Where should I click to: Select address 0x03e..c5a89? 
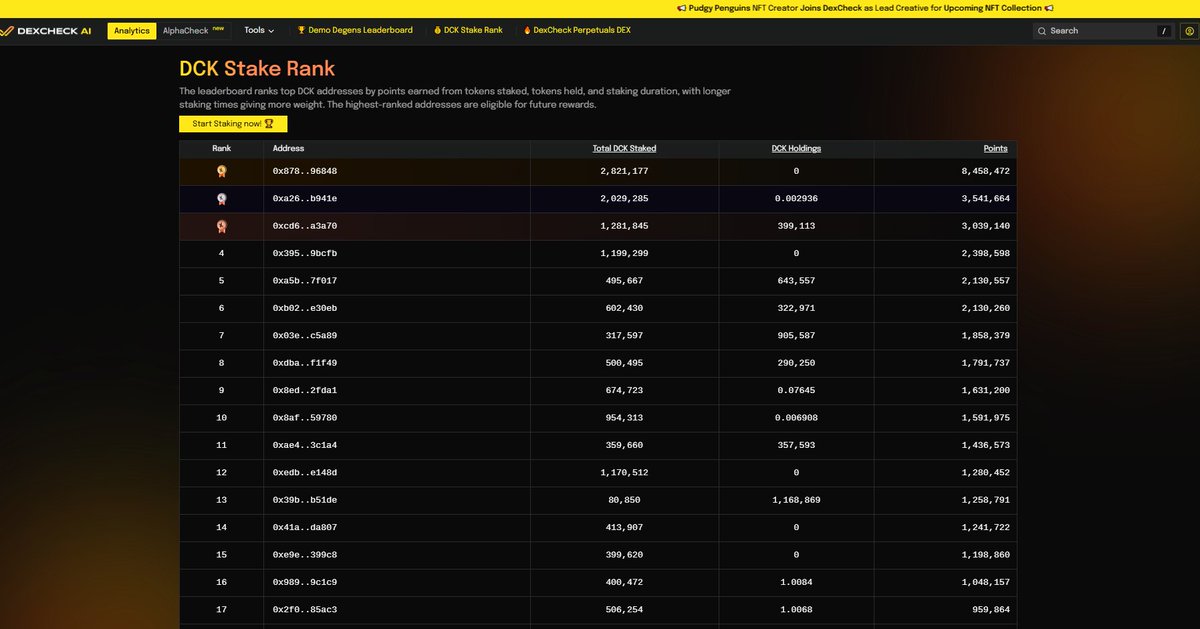[x=305, y=336]
